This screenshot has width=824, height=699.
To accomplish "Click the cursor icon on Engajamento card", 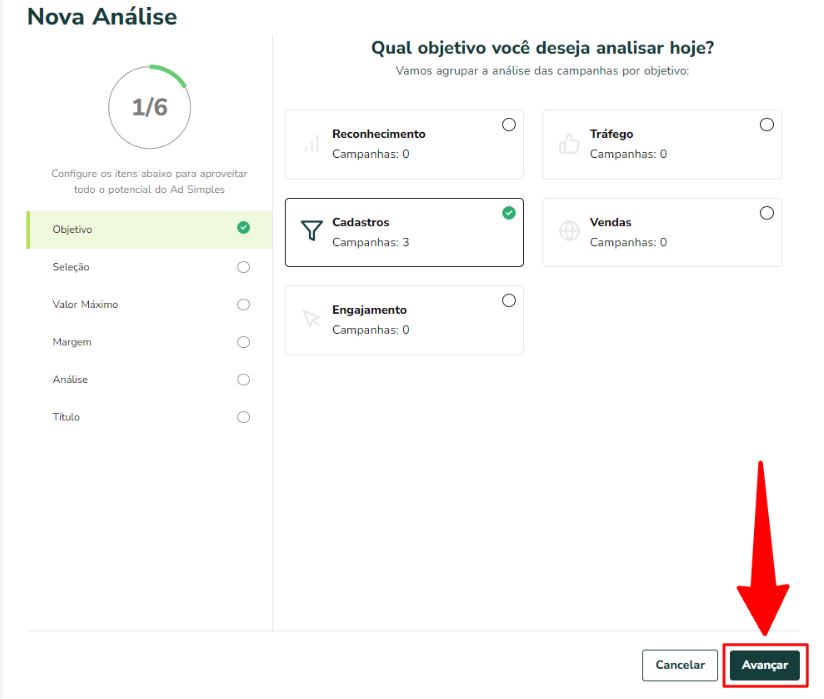I will (x=311, y=318).
